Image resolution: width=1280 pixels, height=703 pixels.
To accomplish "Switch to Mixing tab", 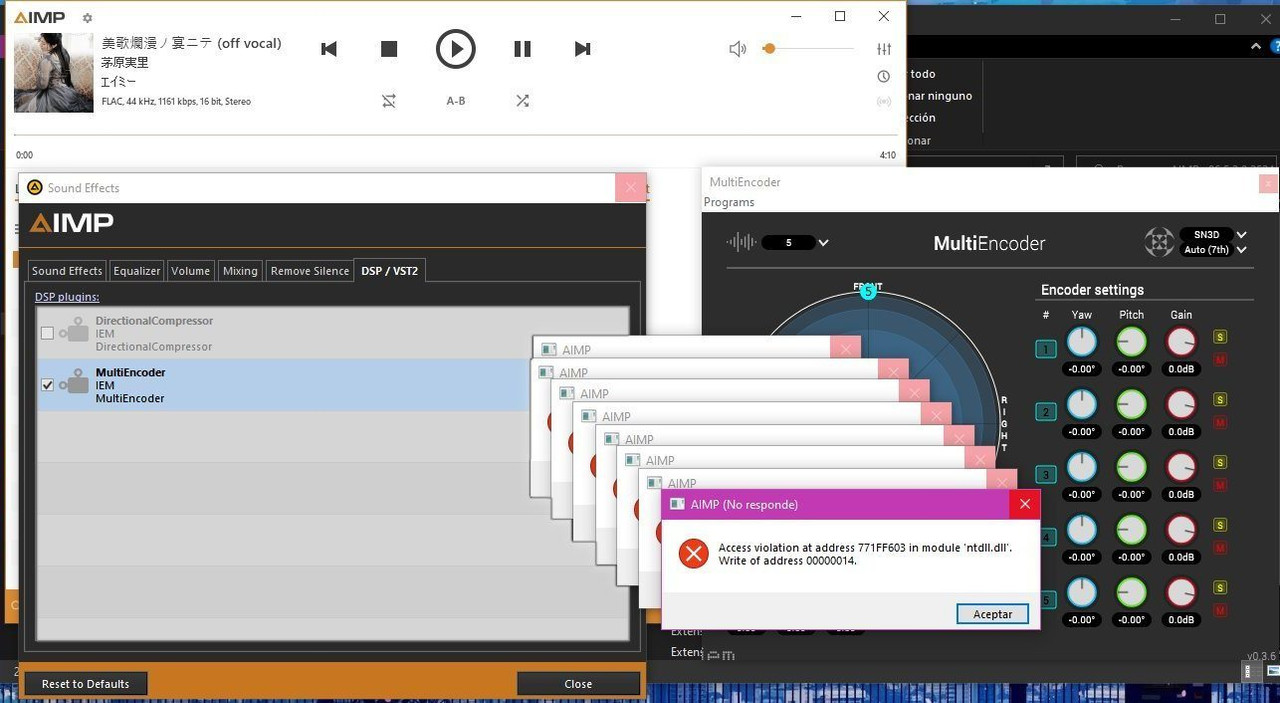I will coord(240,271).
